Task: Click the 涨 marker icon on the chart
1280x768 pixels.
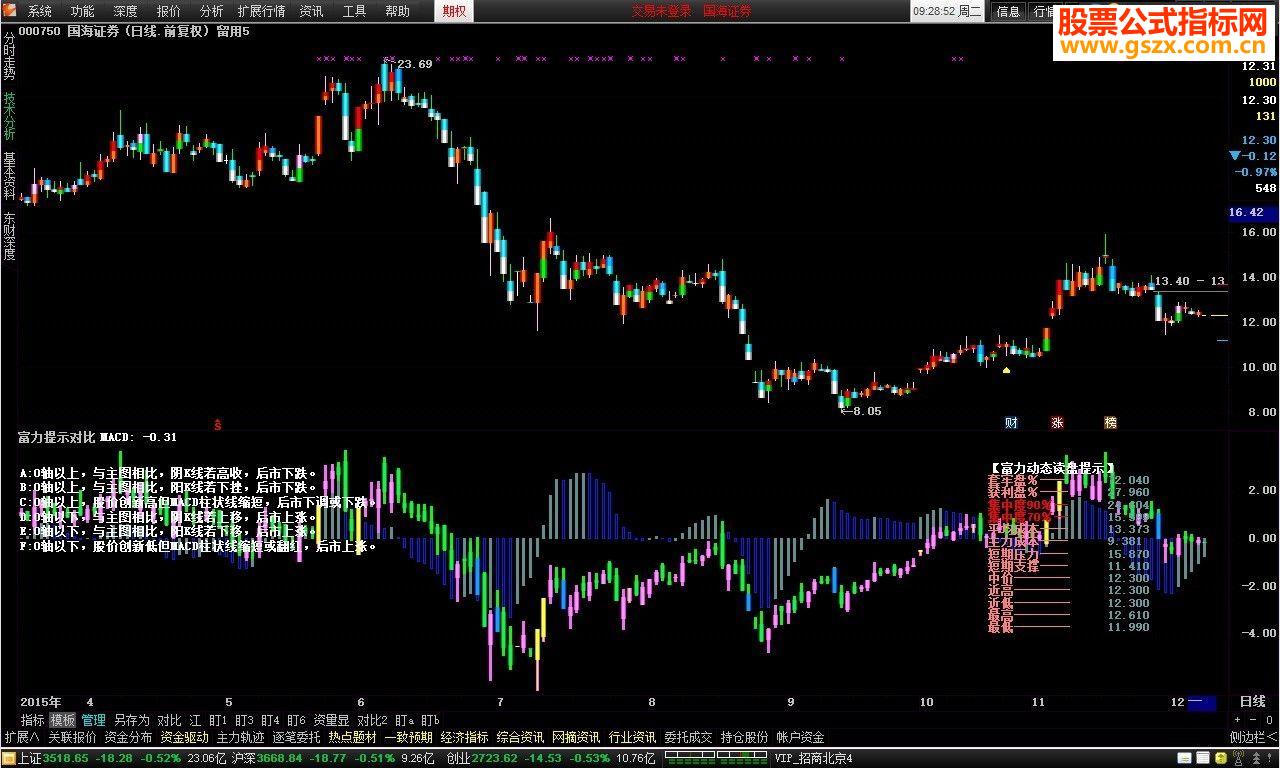Action: pos(1057,423)
